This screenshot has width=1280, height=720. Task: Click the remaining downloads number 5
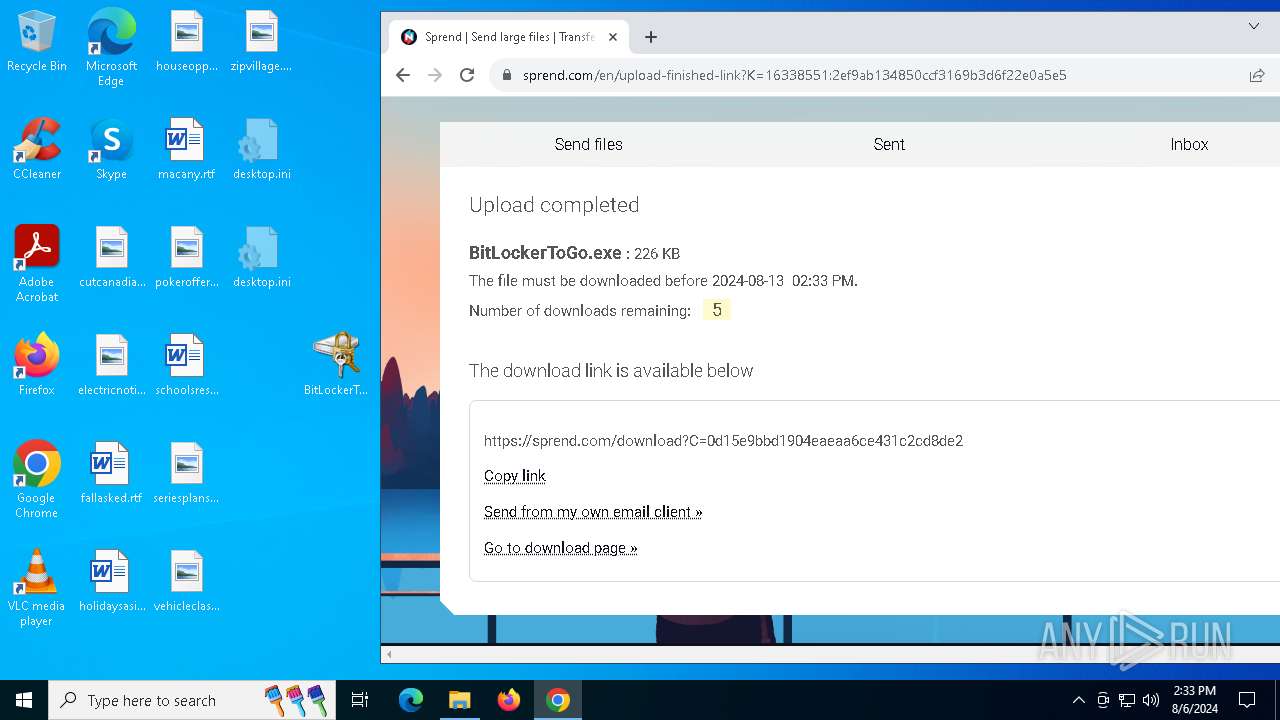[717, 310]
